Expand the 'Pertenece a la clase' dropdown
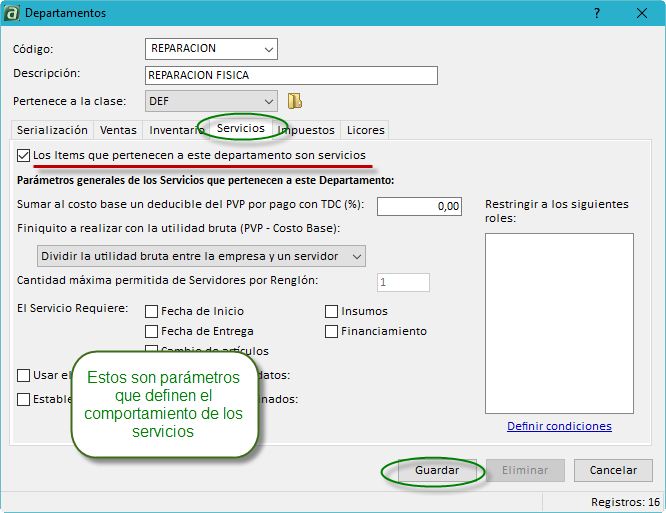This screenshot has width=666, height=513. (x=268, y=101)
